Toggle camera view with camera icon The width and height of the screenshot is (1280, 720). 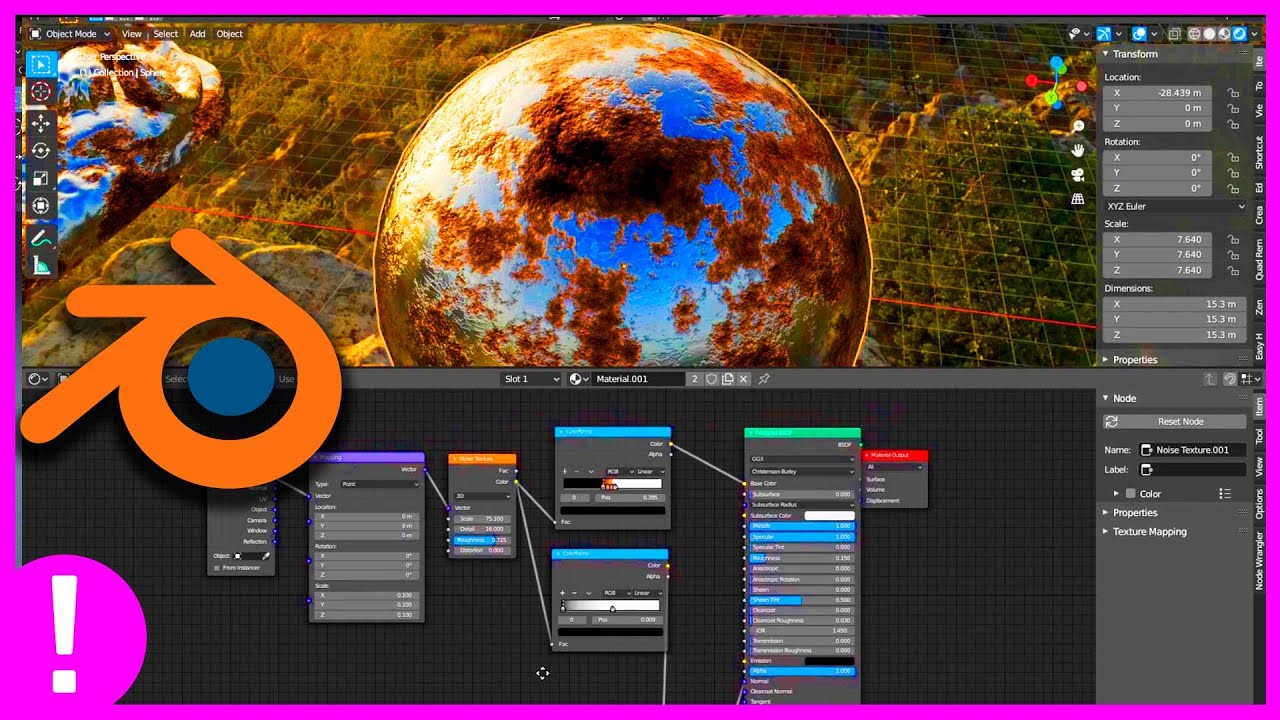(x=1078, y=174)
